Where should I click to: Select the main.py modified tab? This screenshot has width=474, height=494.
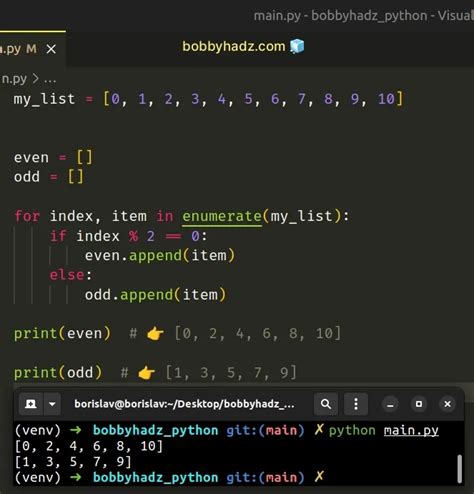(x=32, y=49)
